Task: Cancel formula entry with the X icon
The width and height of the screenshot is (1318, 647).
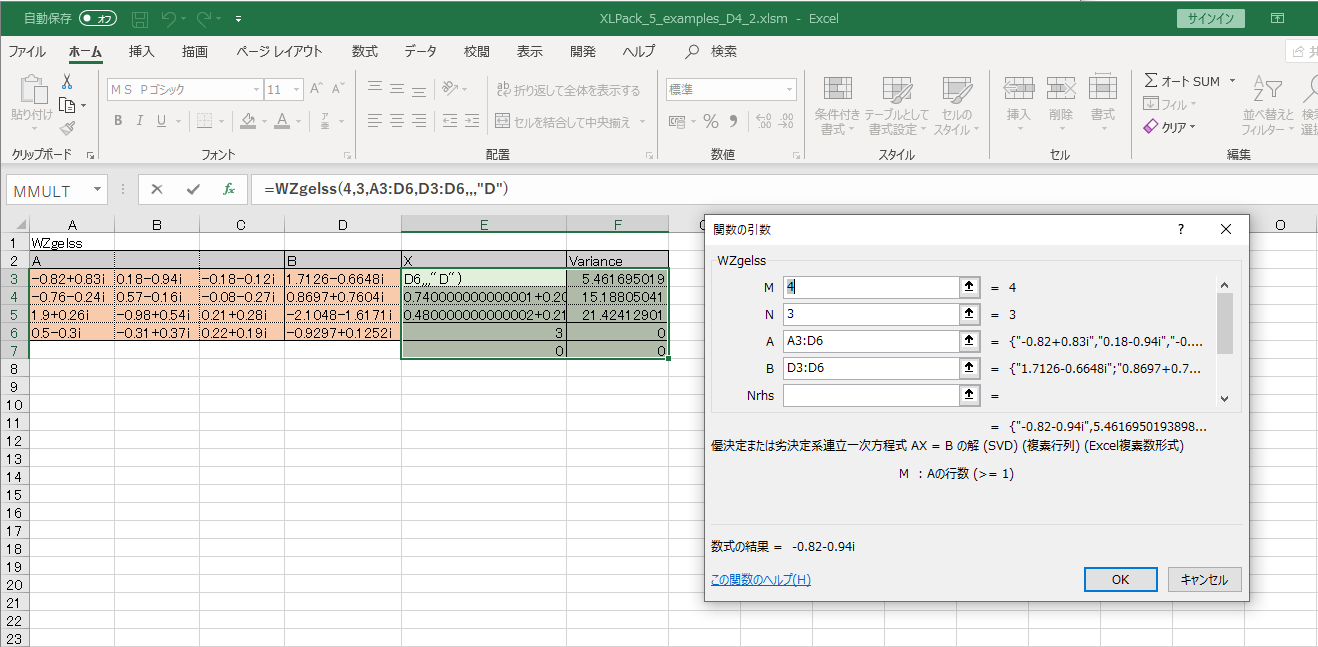Action: tap(157, 189)
